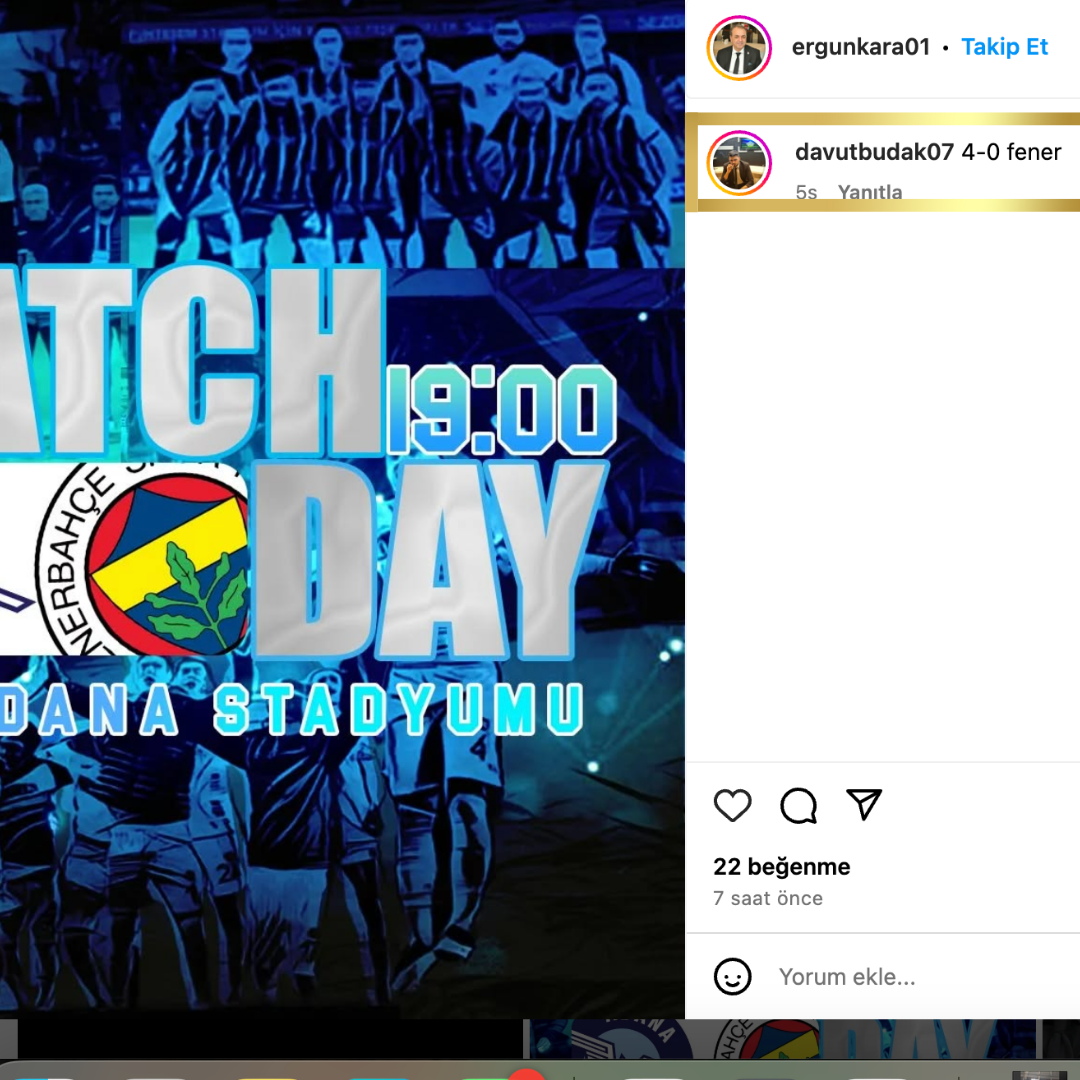Click the 5s comment timestamp
The height and width of the screenshot is (1080, 1080).
806,191
